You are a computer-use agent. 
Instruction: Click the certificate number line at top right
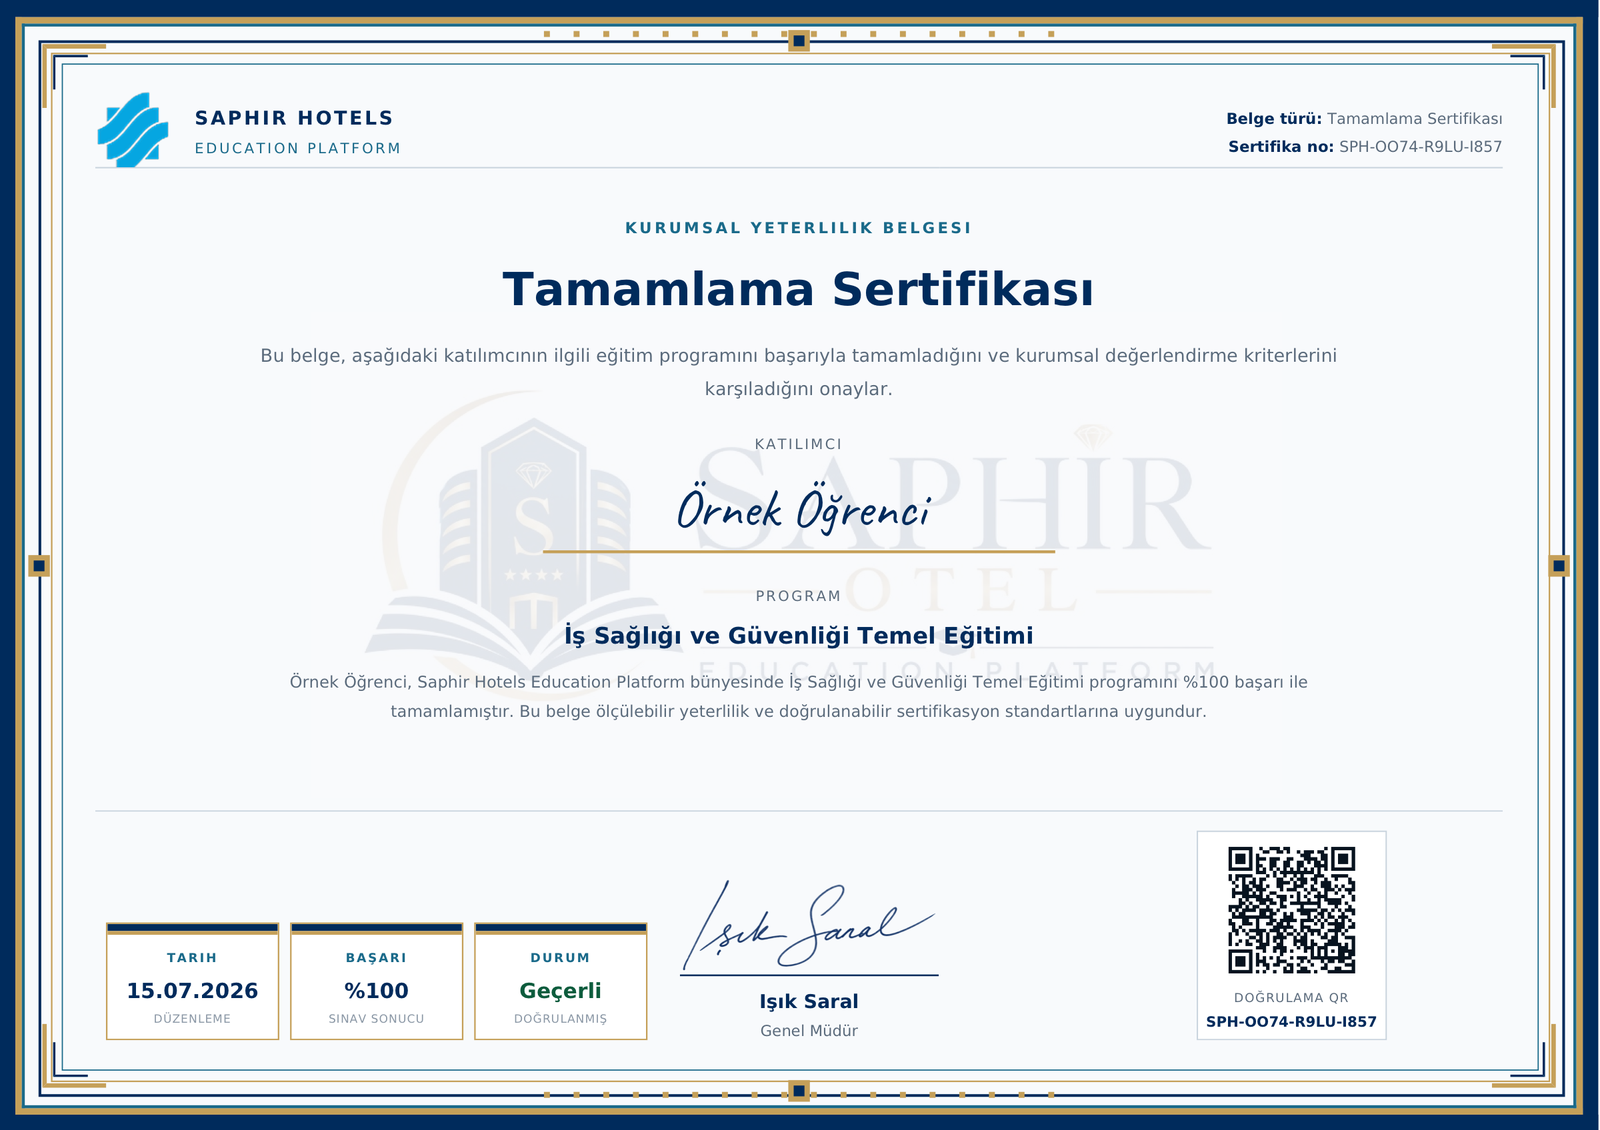tap(1365, 147)
